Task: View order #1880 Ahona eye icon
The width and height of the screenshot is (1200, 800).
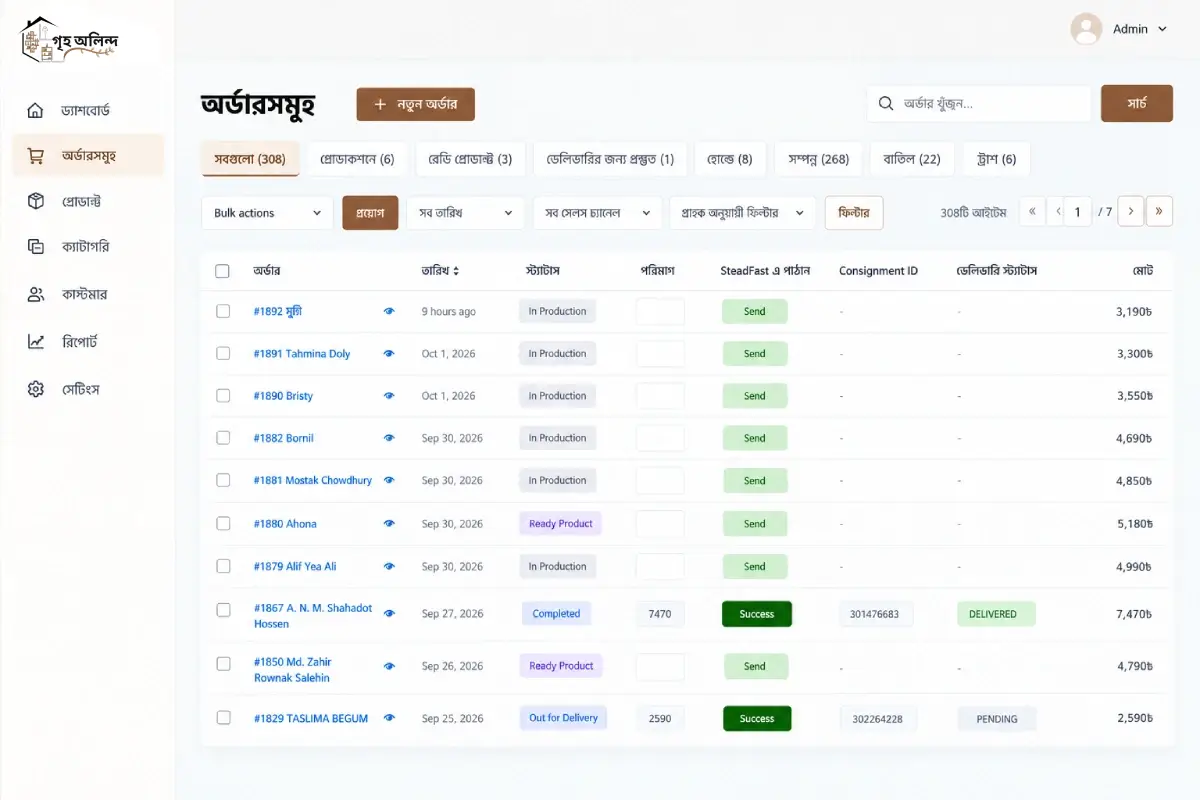Action: [x=389, y=523]
